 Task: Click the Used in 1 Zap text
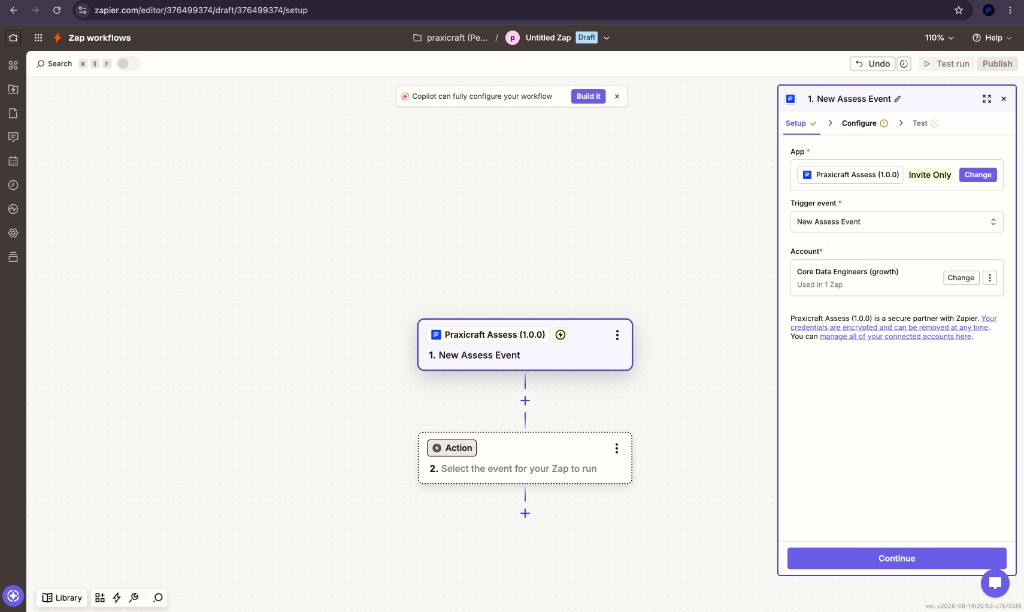(x=820, y=285)
